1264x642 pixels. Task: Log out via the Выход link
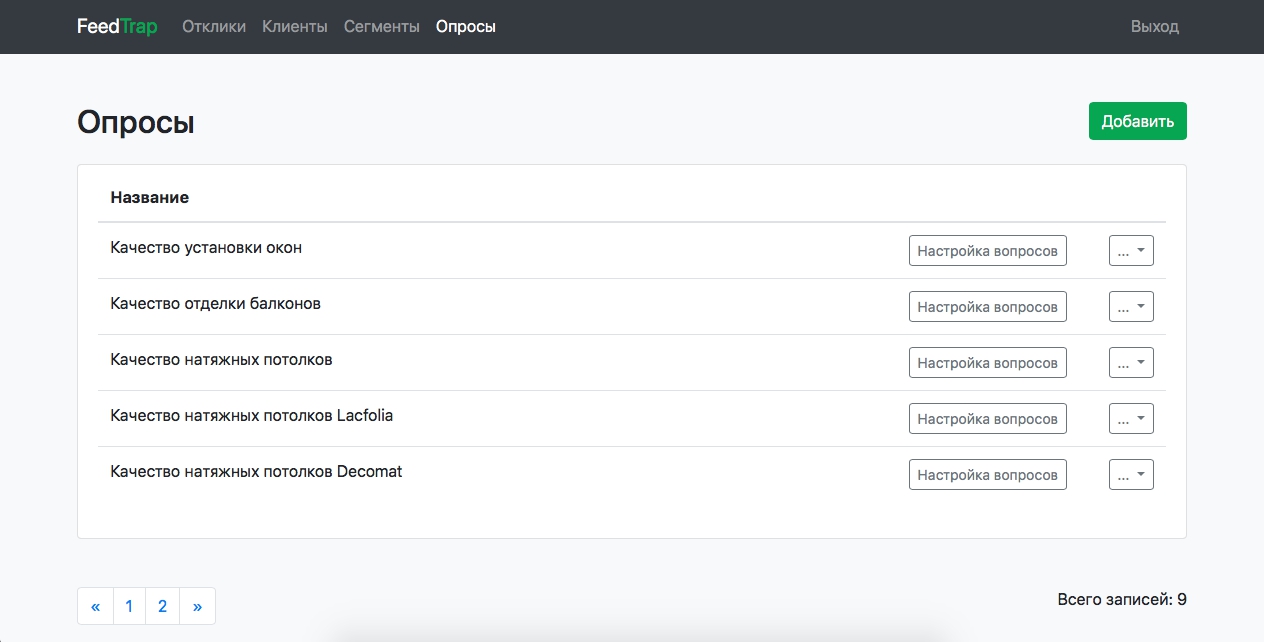[x=1155, y=27]
